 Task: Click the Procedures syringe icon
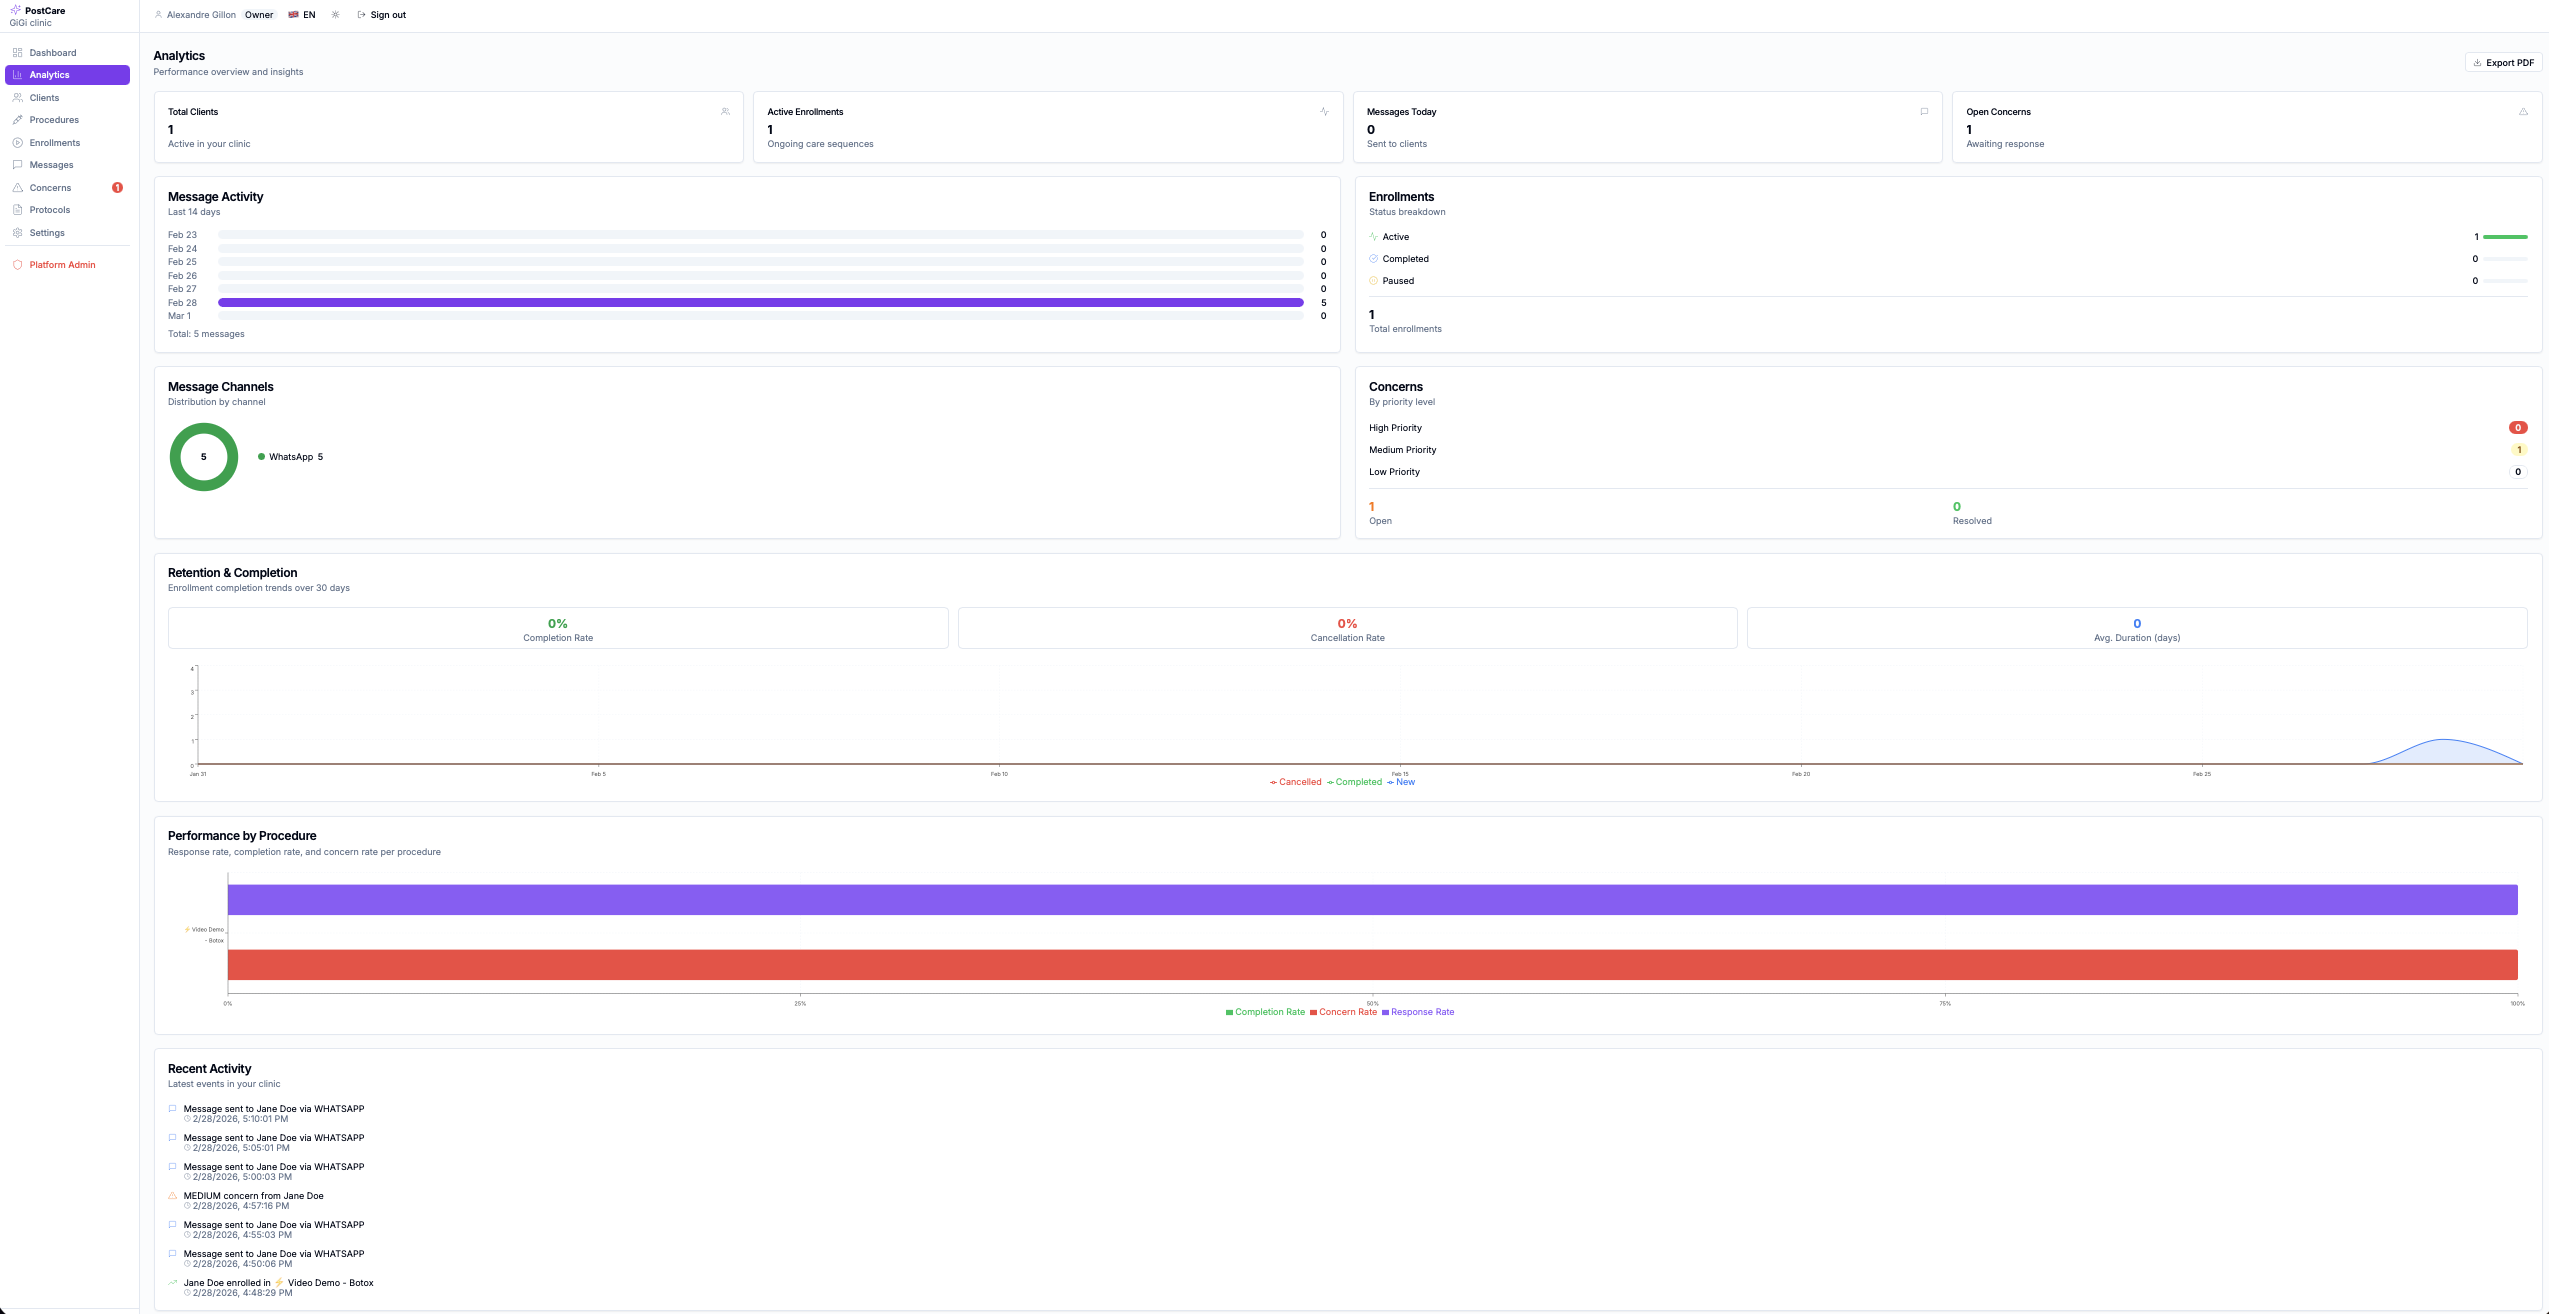[18, 119]
